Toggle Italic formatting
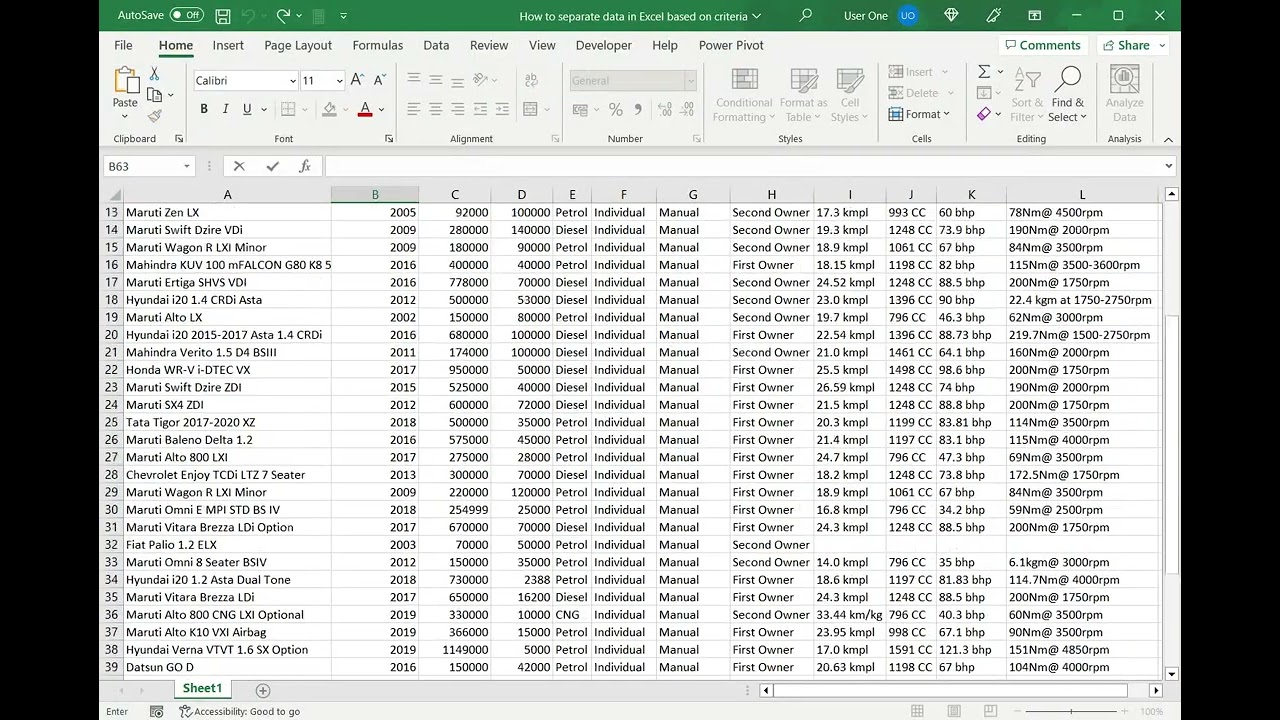 point(225,109)
